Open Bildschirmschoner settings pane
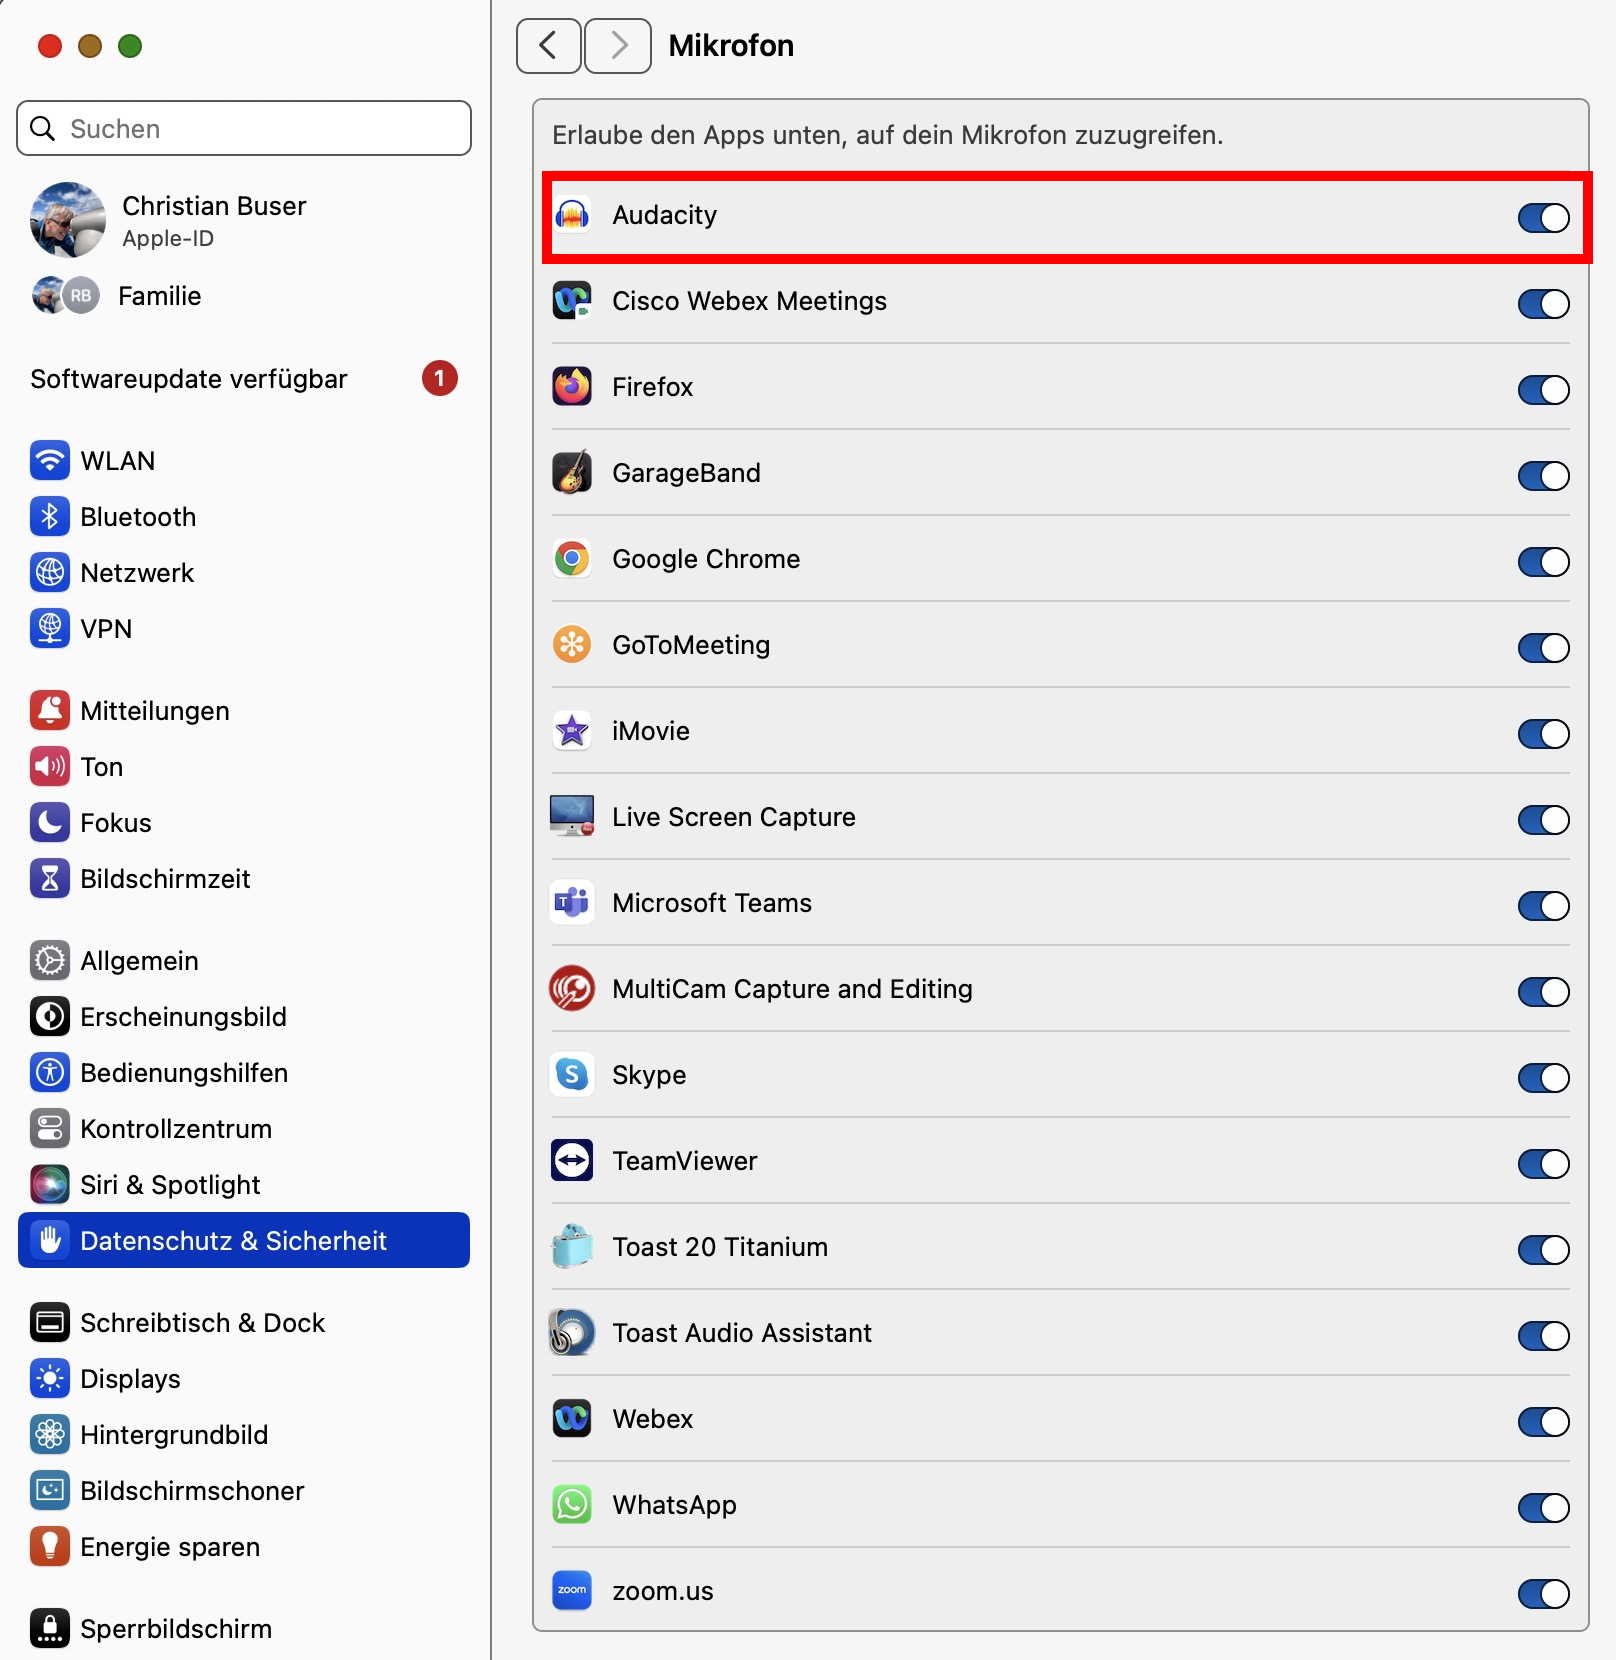1616x1660 pixels. (244, 1491)
